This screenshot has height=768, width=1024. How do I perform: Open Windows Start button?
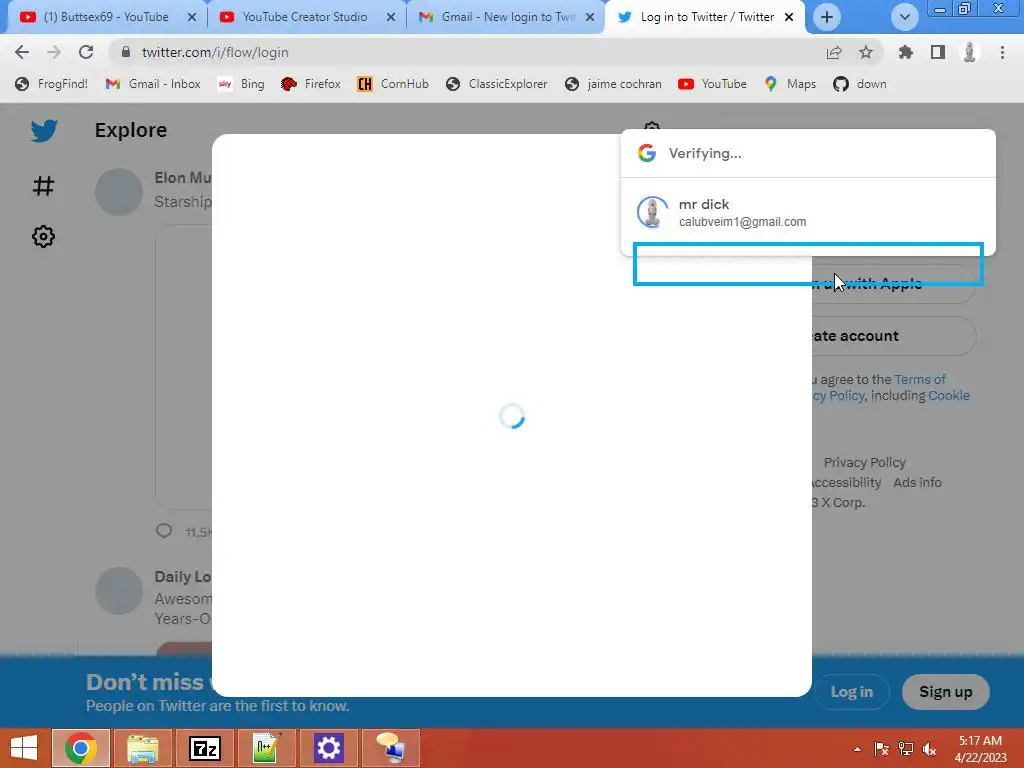coord(24,748)
